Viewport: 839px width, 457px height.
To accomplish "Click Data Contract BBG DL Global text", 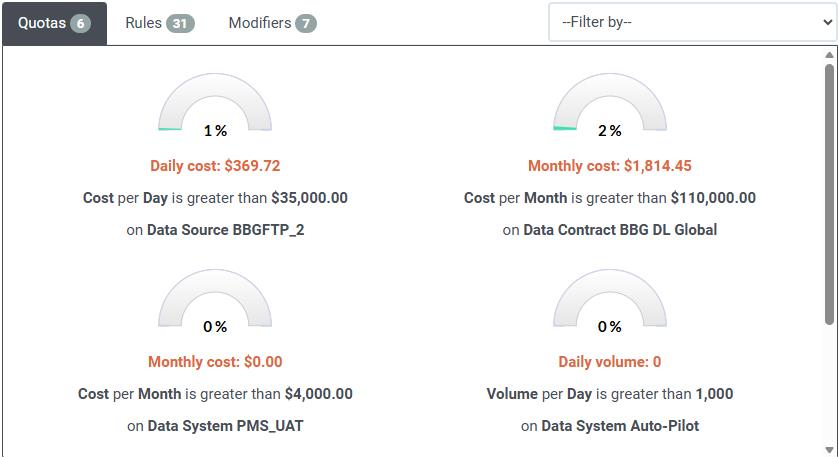I will tap(619, 230).
